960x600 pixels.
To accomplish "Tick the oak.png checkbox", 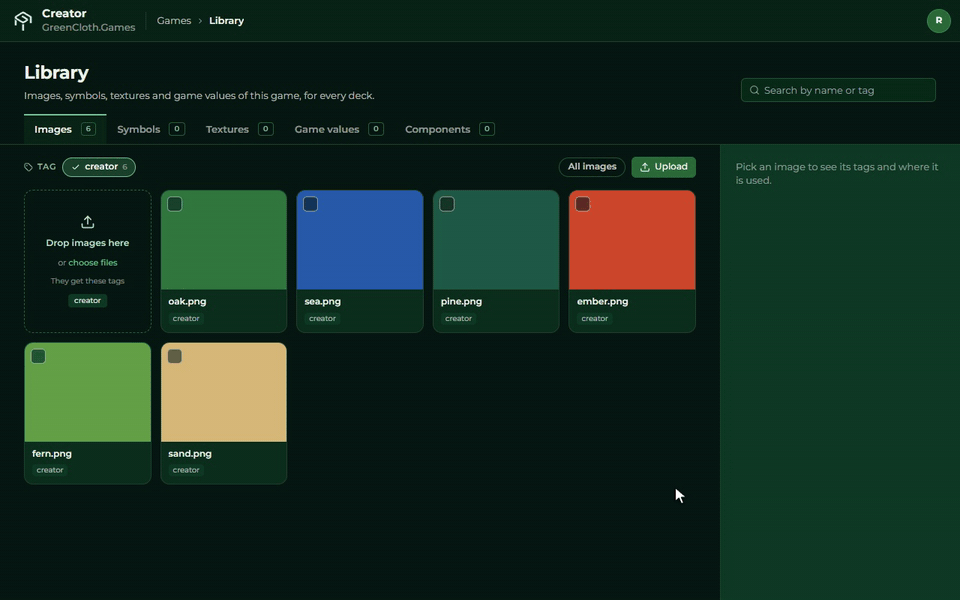I will tap(174, 204).
